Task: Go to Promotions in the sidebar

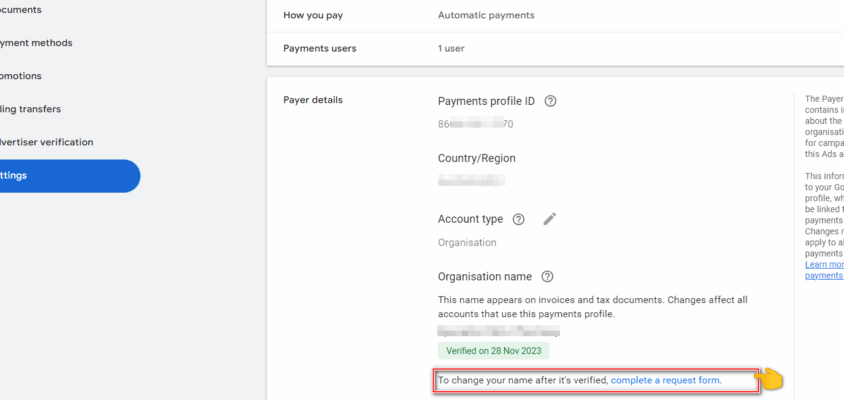Action: (20, 76)
